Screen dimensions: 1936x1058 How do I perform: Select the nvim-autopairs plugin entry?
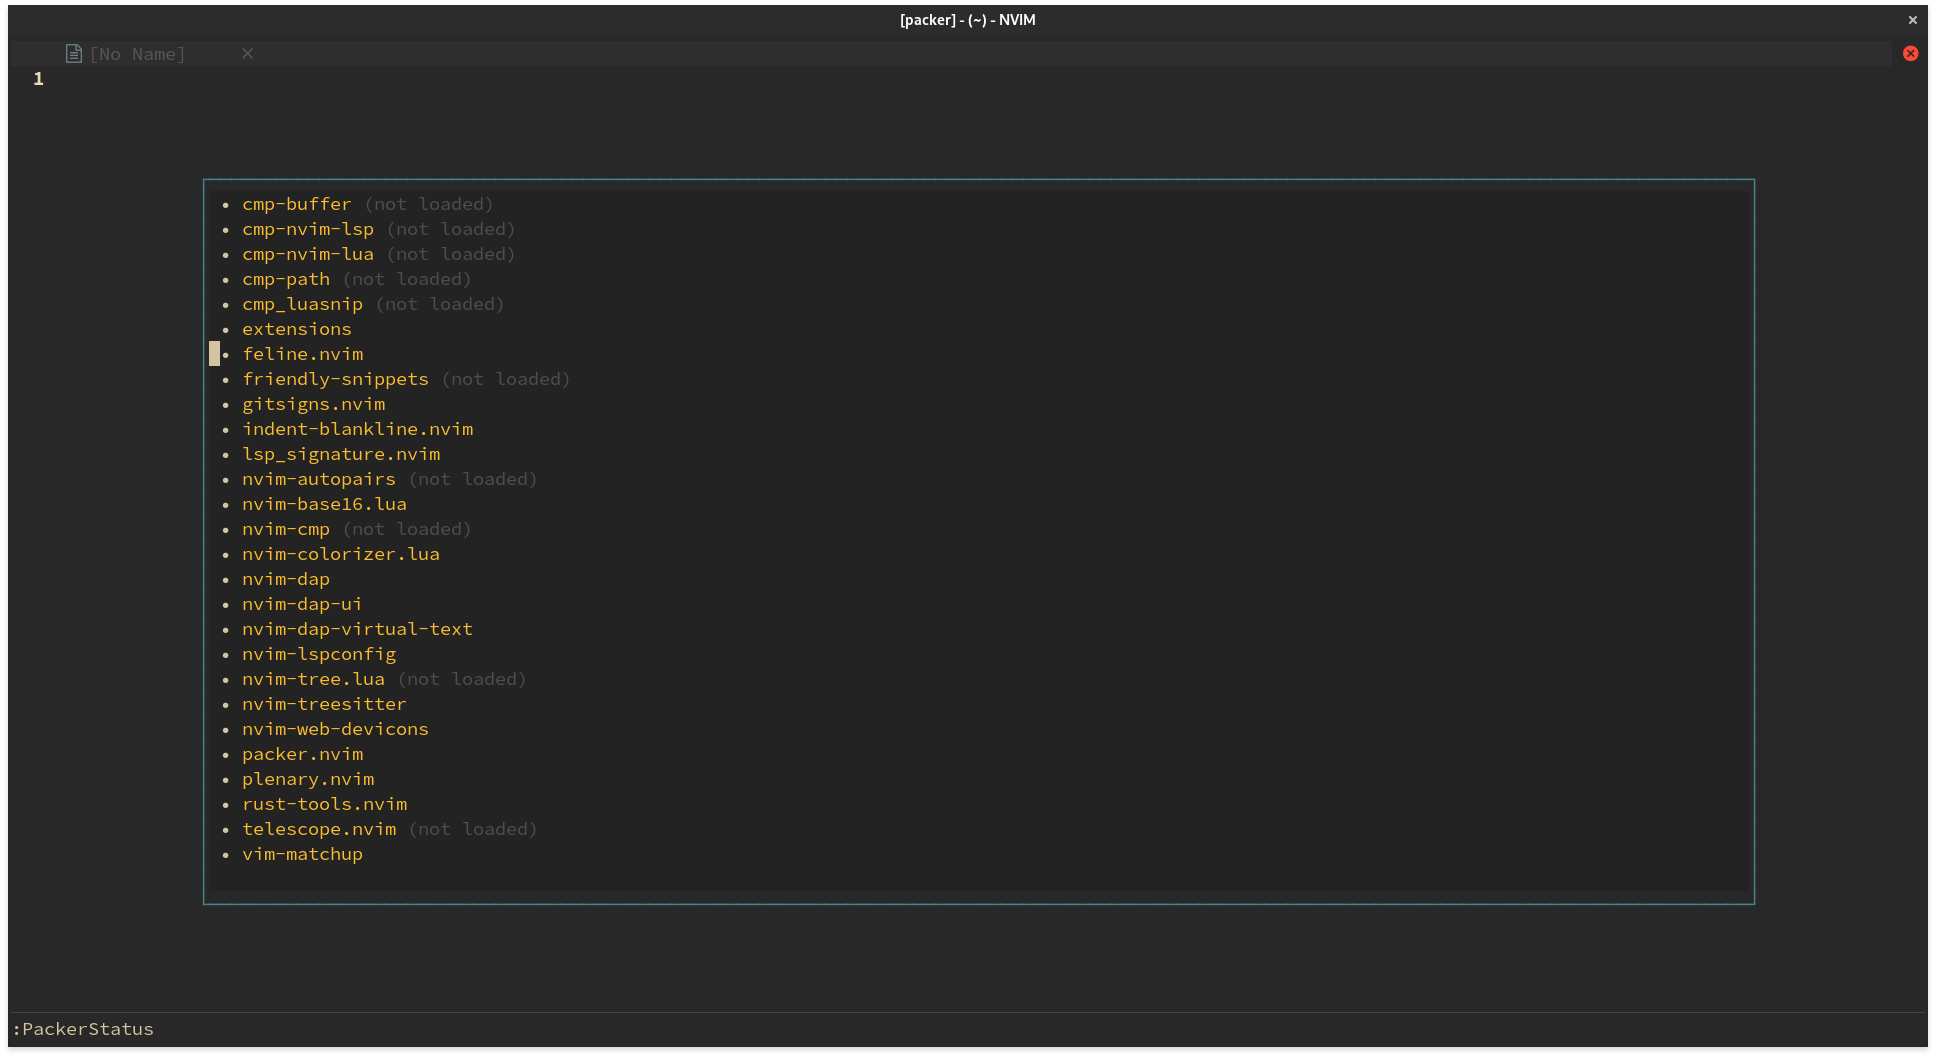coord(319,479)
